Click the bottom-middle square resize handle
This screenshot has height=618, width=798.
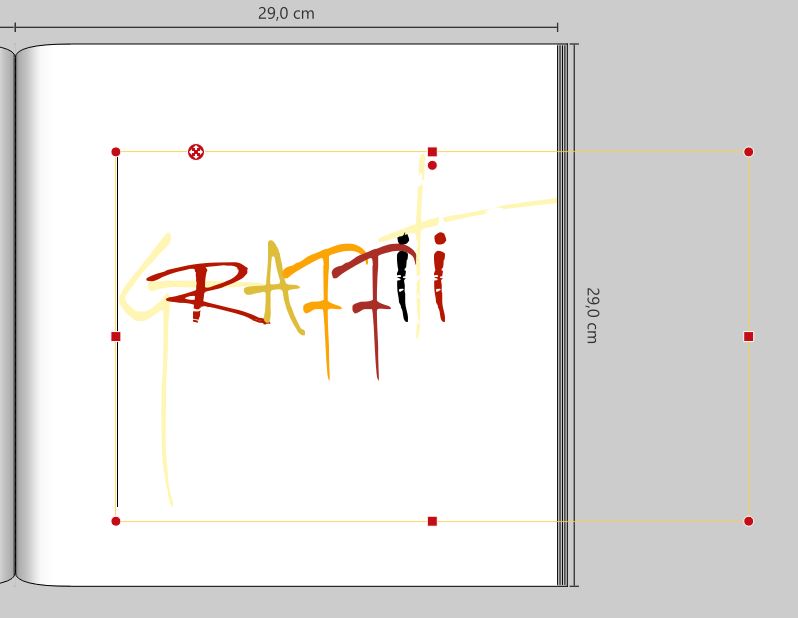pyautogui.click(x=432, y=521)
